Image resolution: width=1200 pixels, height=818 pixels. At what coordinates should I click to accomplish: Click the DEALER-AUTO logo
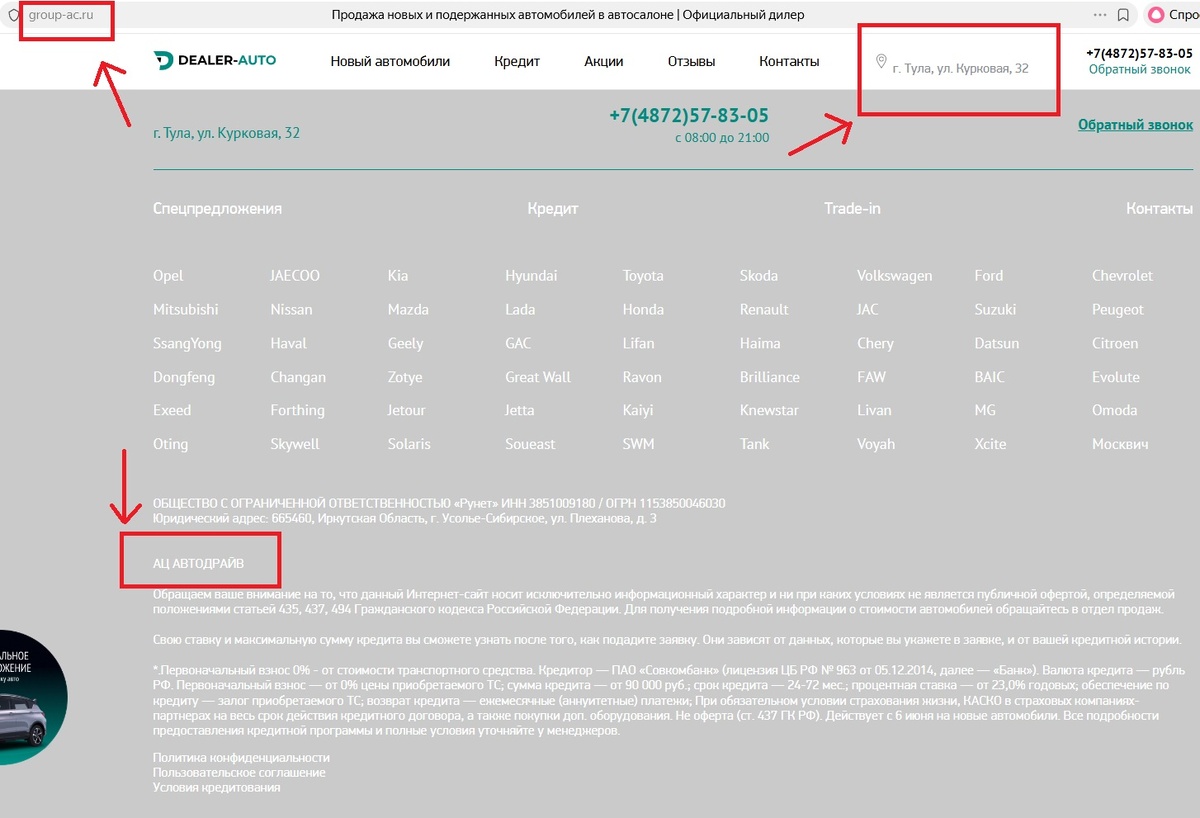coord(215,61)
